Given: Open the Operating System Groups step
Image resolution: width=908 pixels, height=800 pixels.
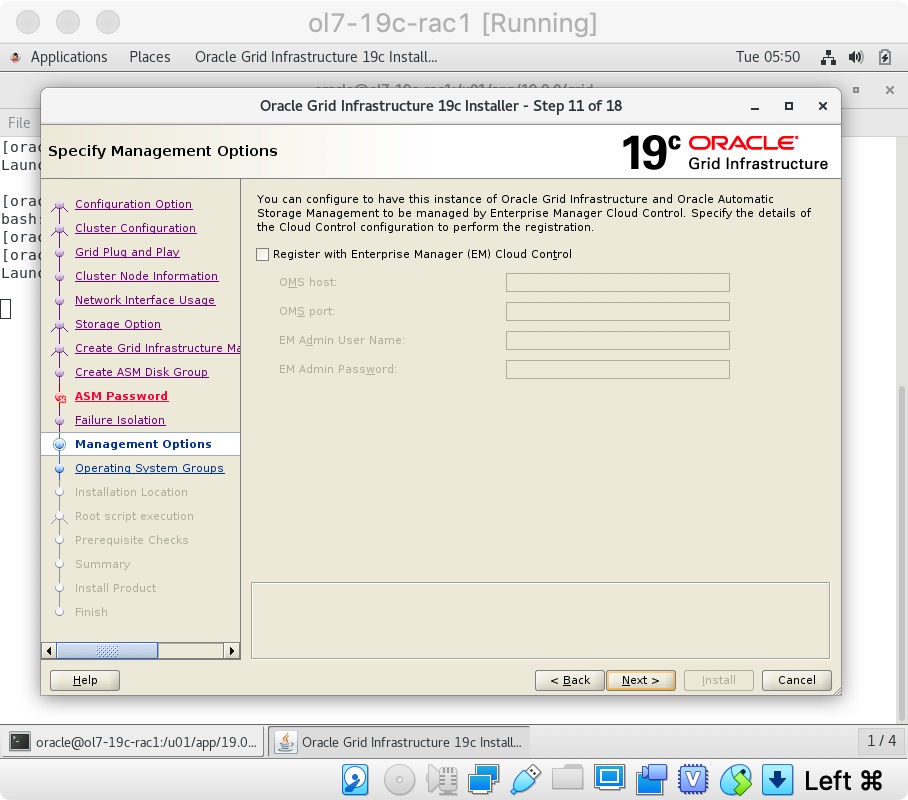Looking at the screenshot, I should [x=149, y=468].
